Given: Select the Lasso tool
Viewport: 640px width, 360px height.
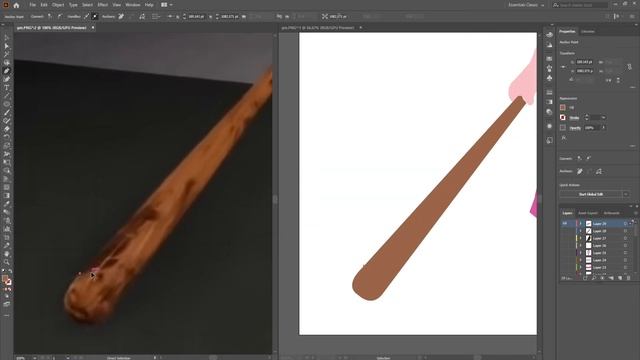Looking at the screenshot, I should coord(7,62).
